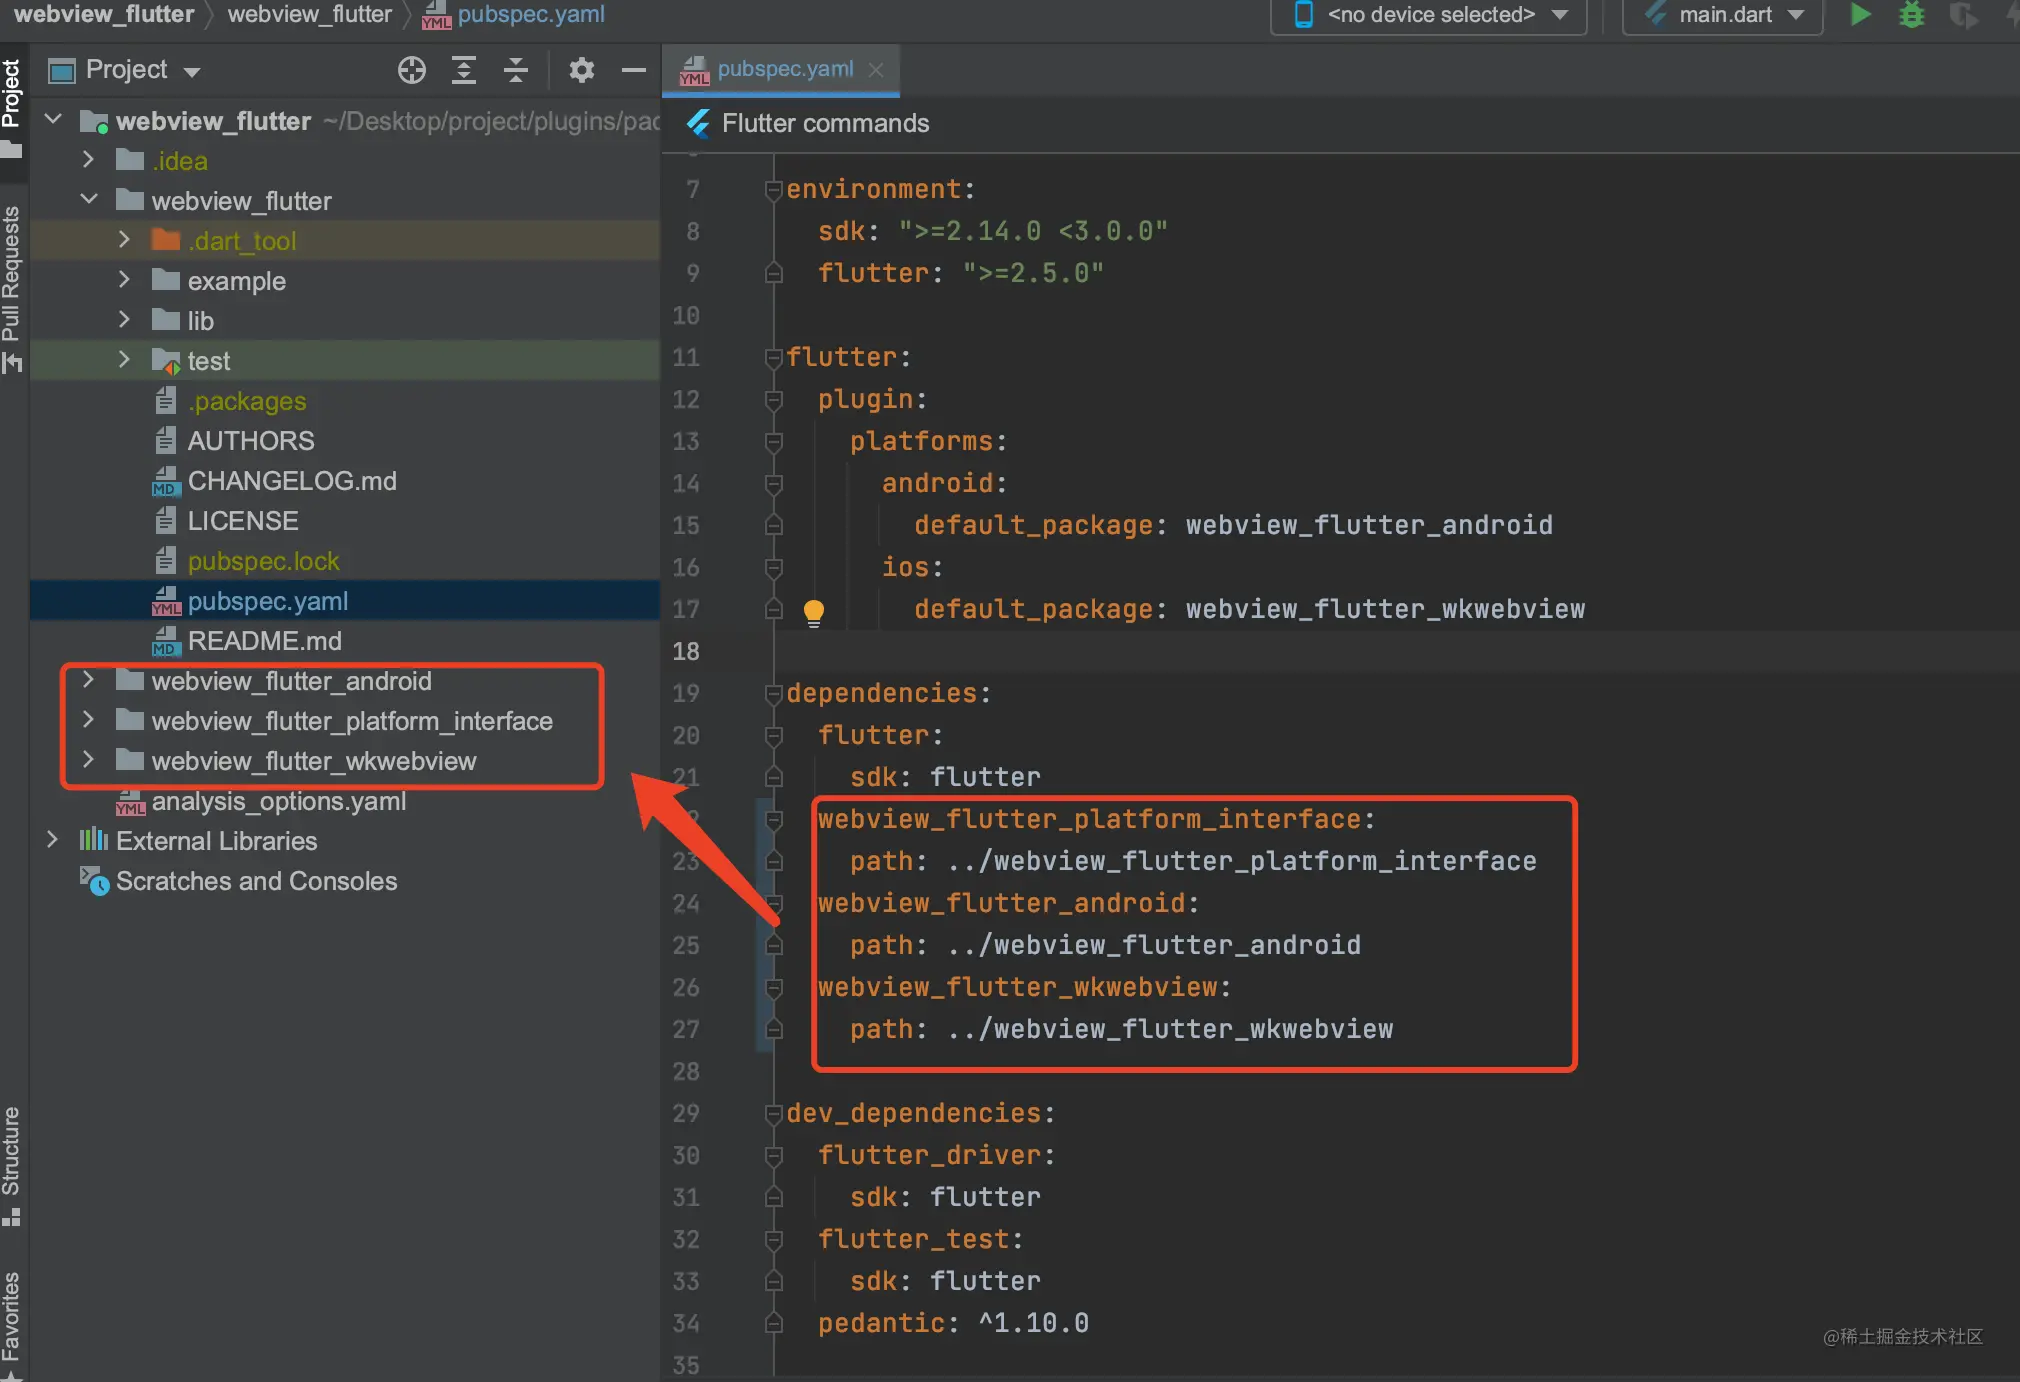Open the Structure side tab

[x=12, y=1165]
